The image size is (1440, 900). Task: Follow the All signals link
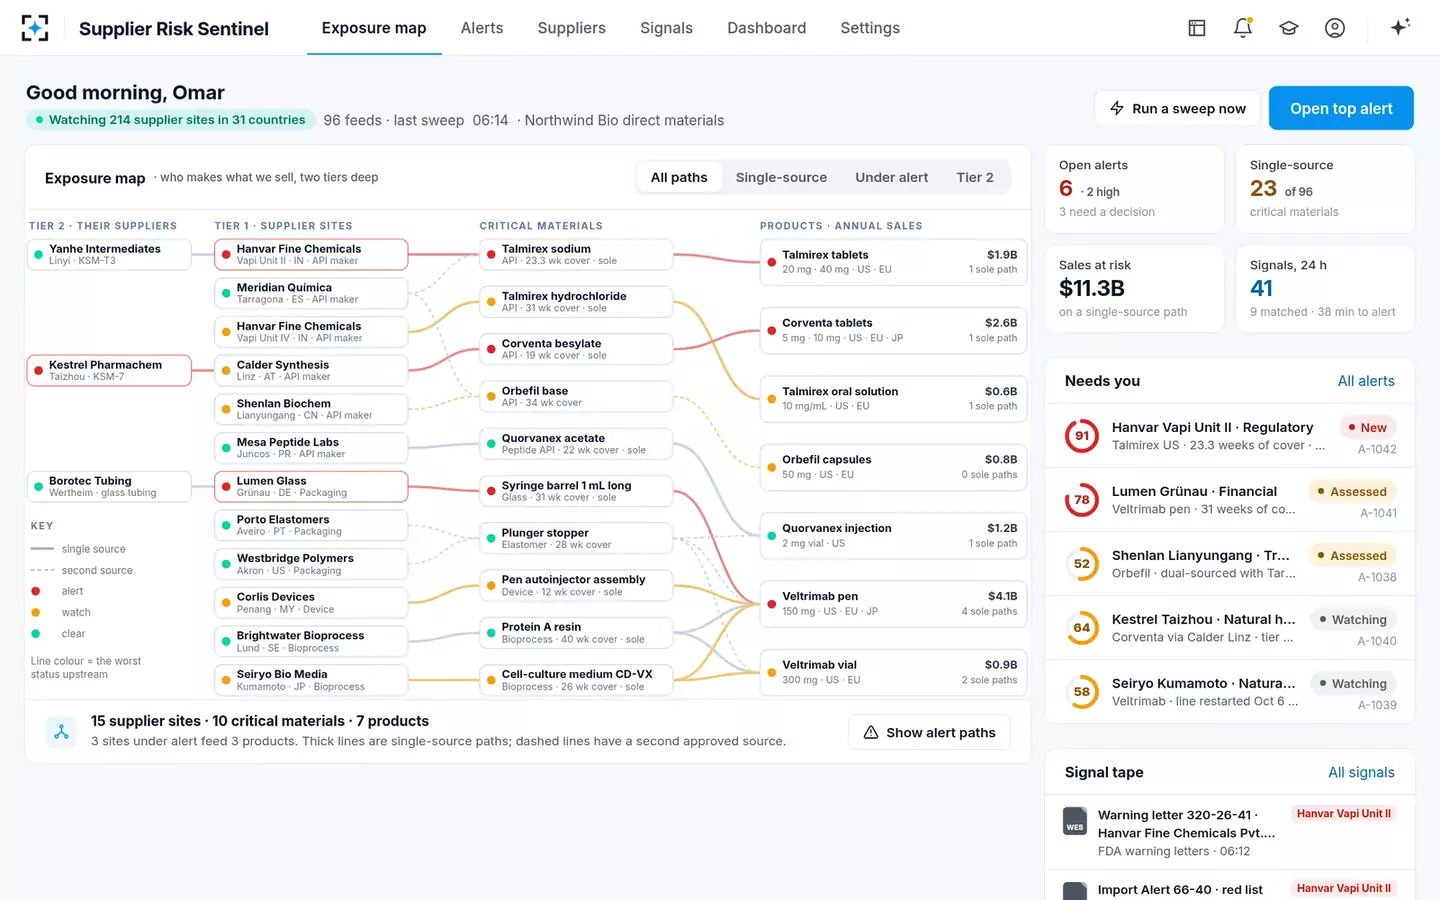tap(1361, 772)
